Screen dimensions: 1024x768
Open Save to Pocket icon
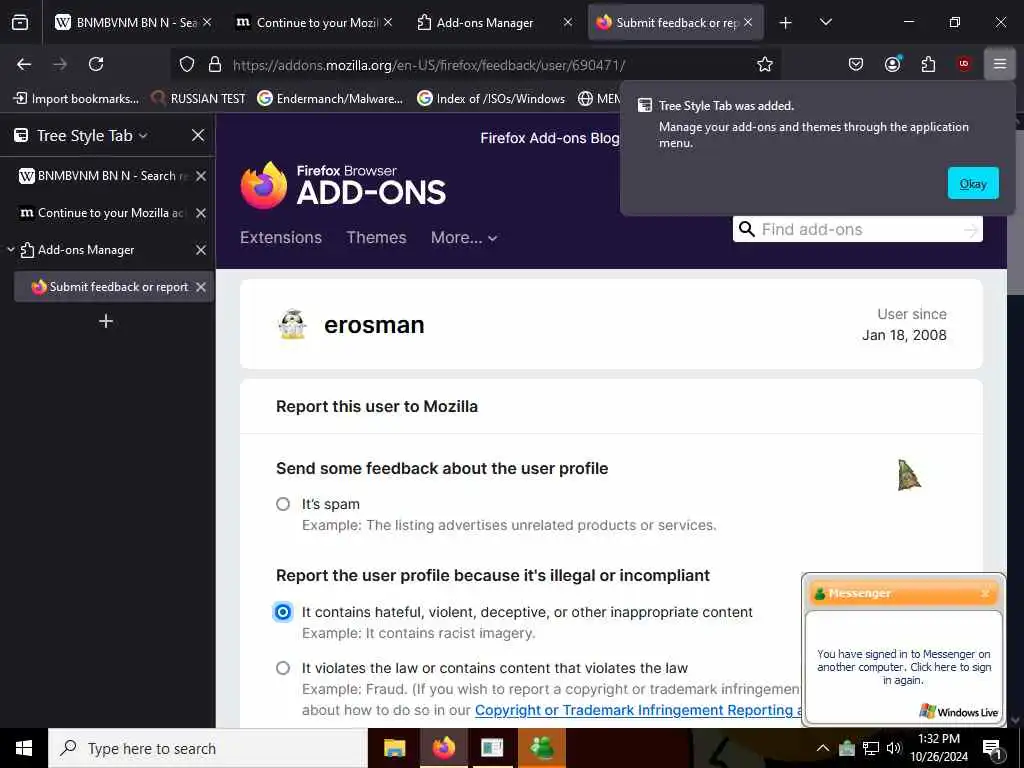click(x=856, y=64)
